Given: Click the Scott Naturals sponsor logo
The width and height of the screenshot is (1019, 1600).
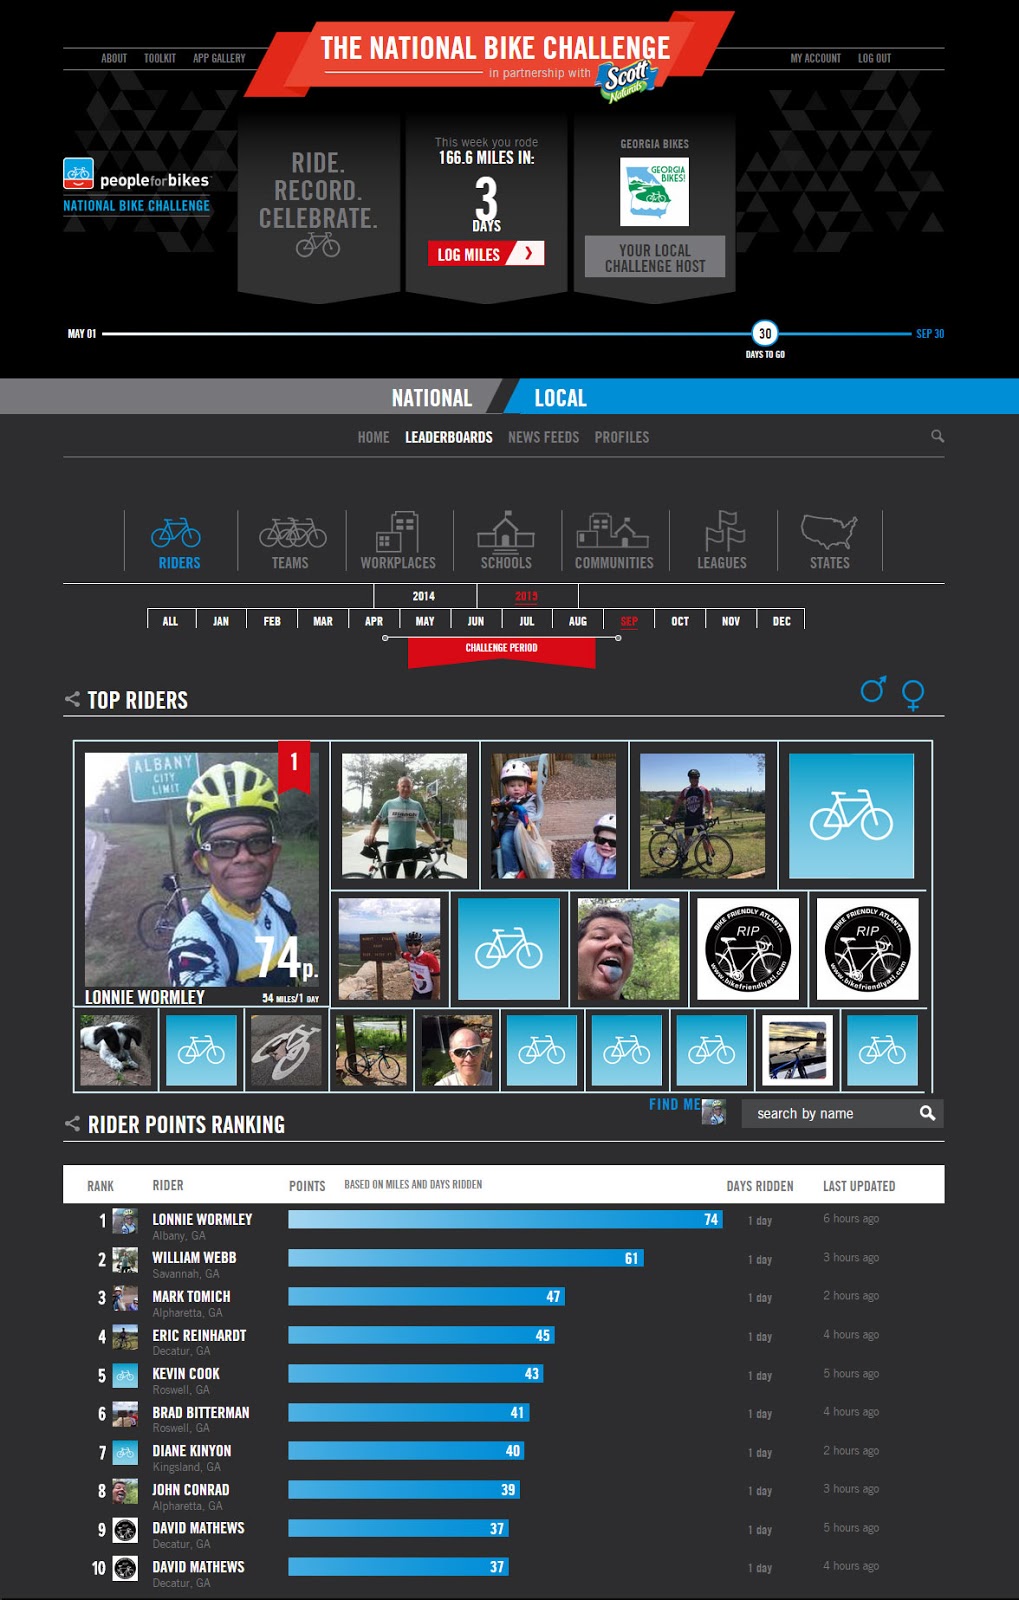Looking at the screenshot, I should 626,80.
